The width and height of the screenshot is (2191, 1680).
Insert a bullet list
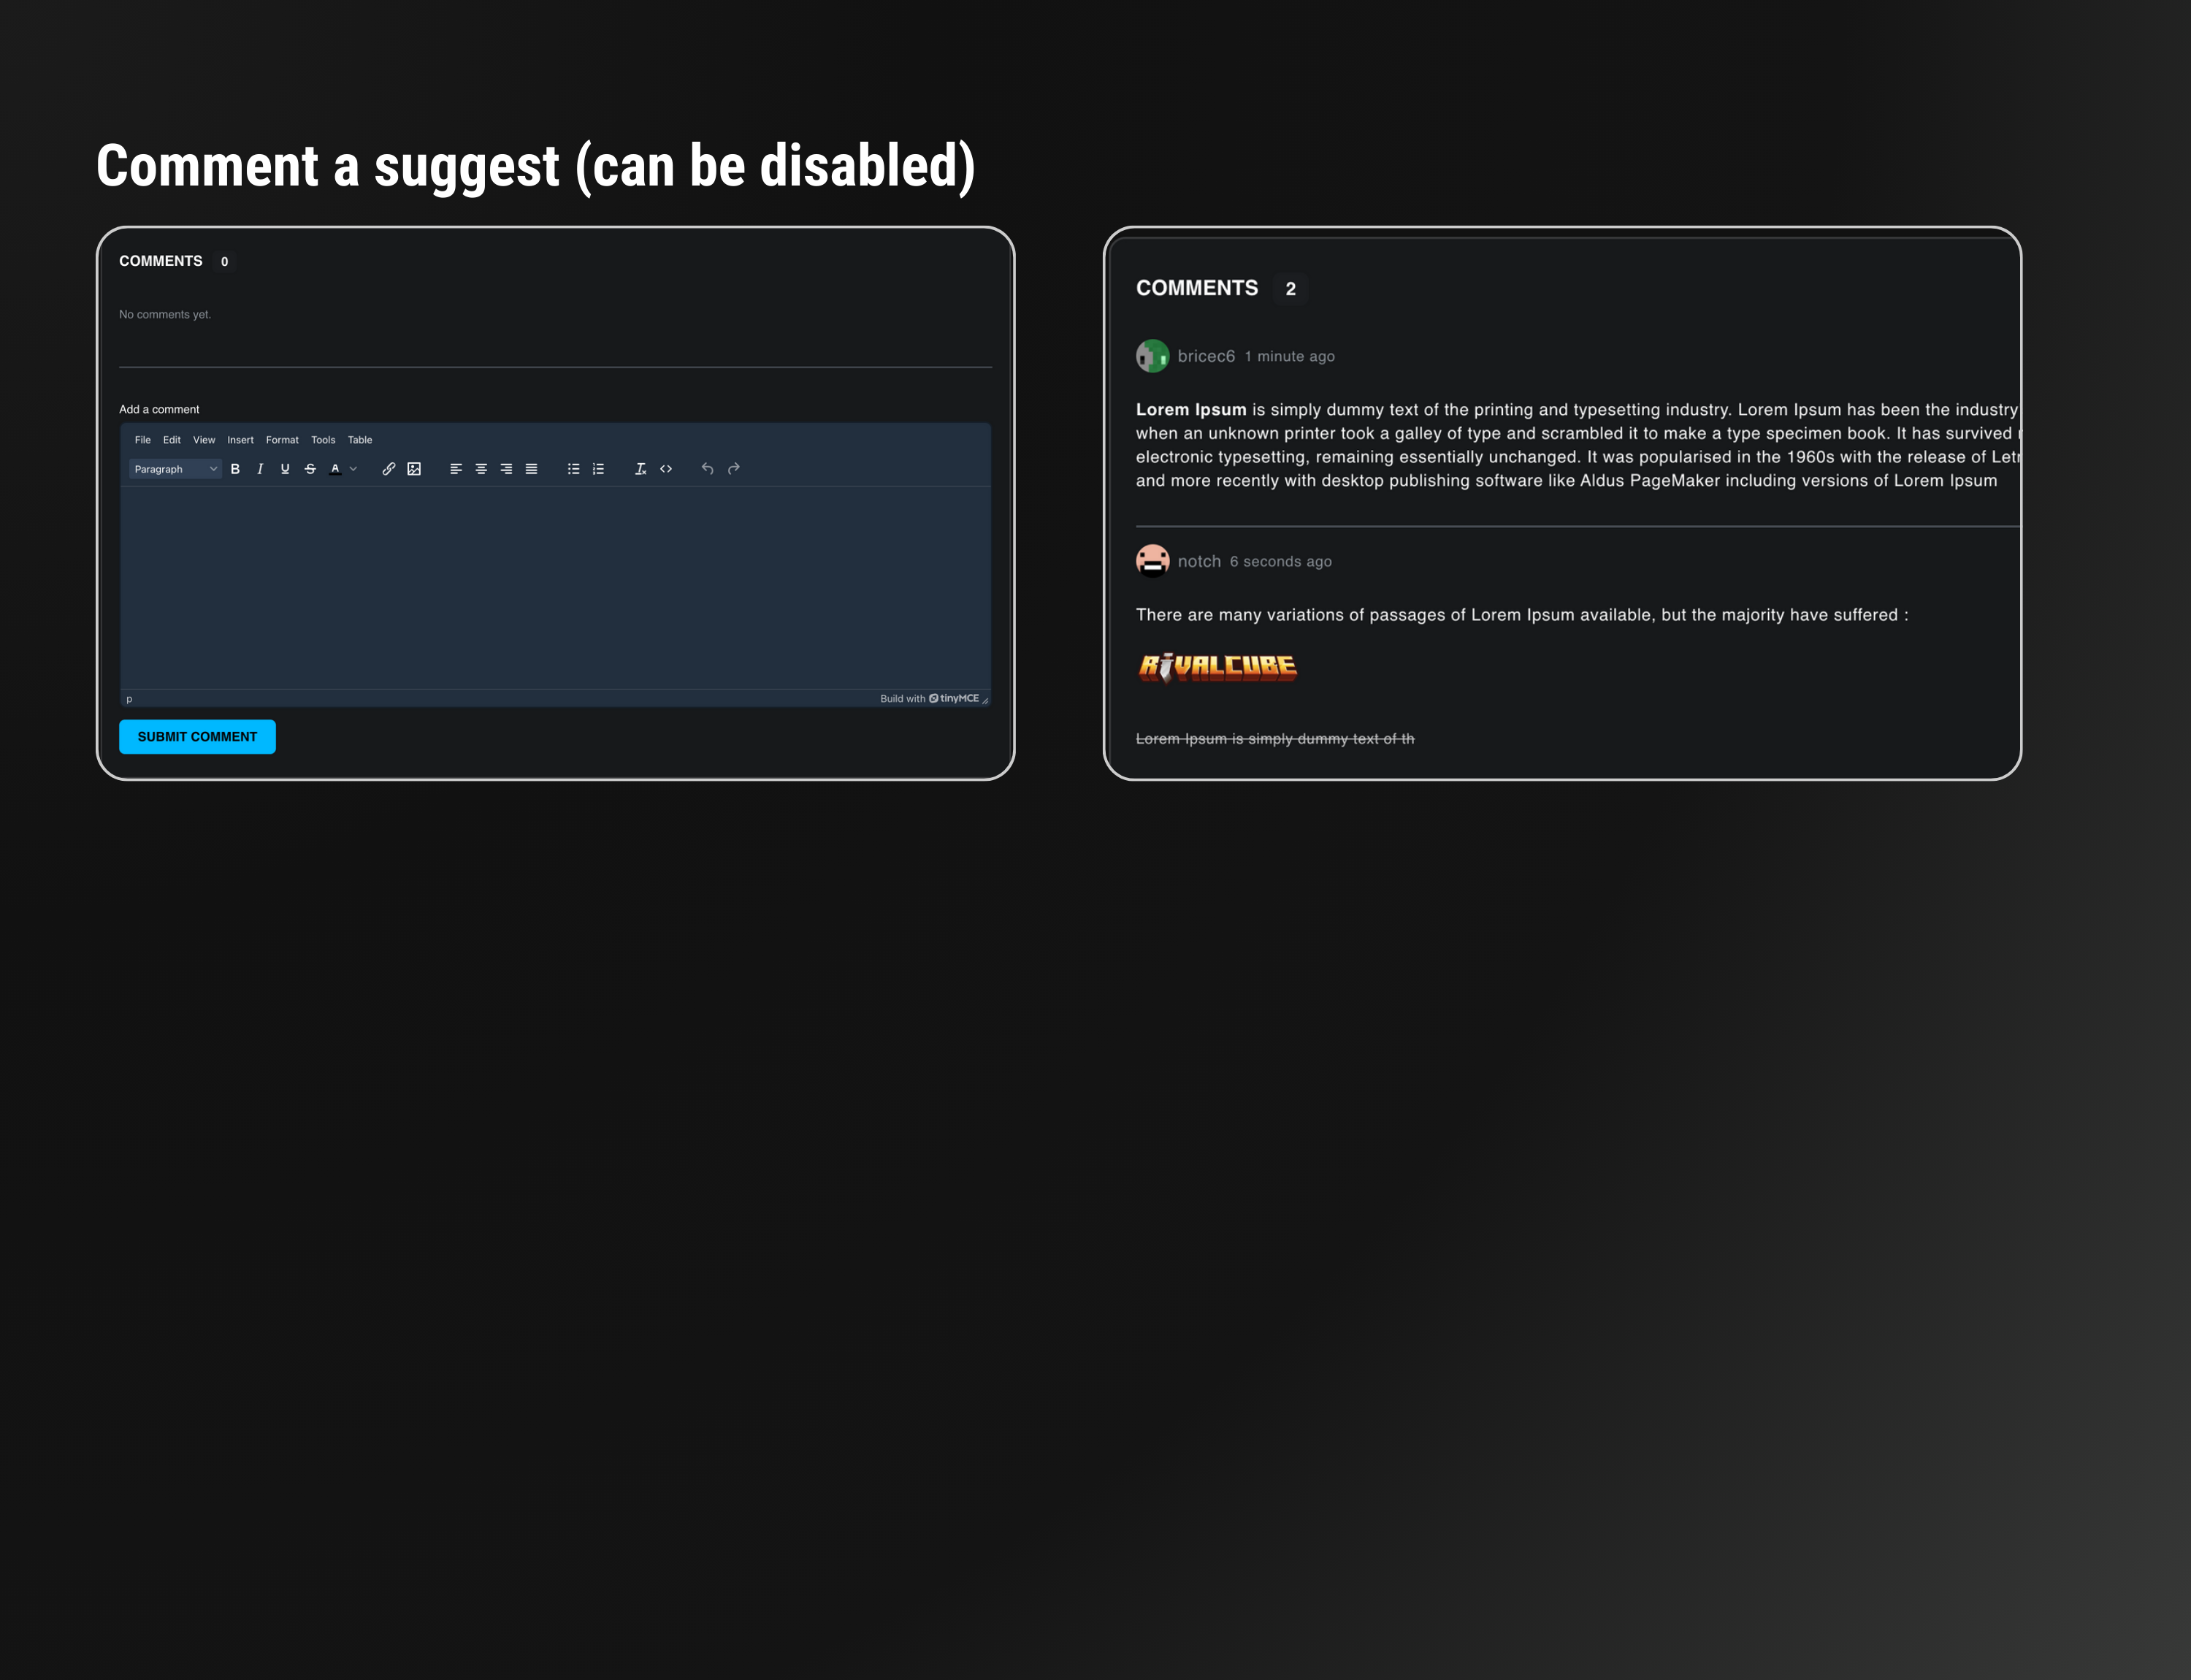[x=573, y=469]
